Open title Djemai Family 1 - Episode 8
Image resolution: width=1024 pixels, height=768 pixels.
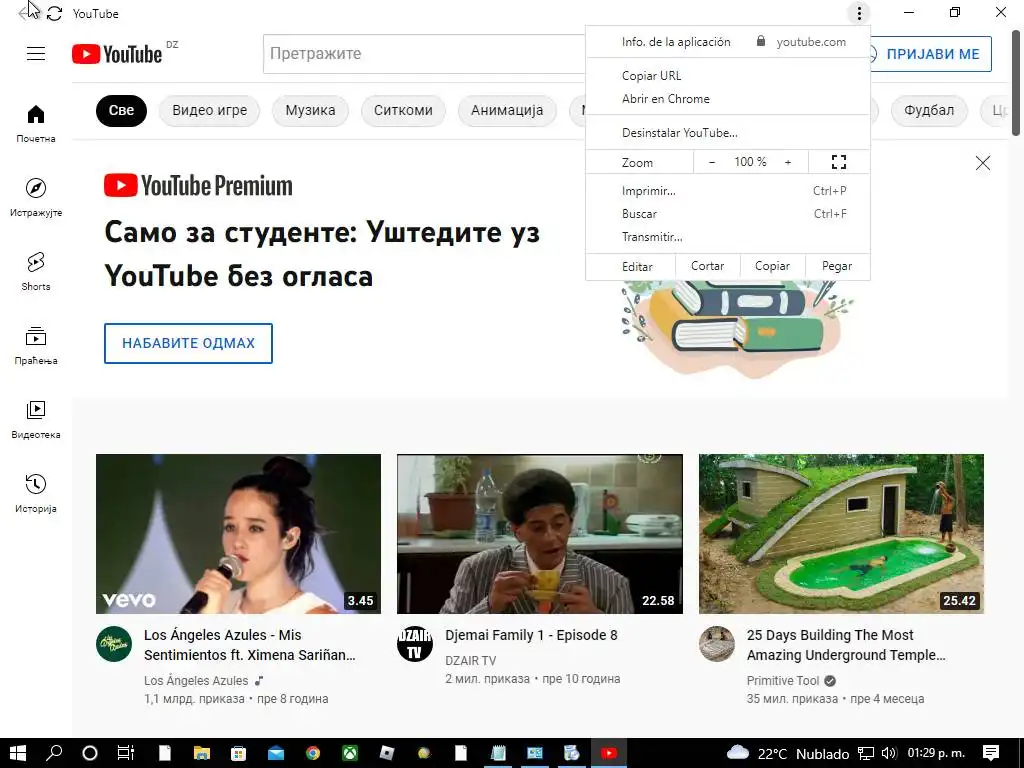(x=531, y=635)
